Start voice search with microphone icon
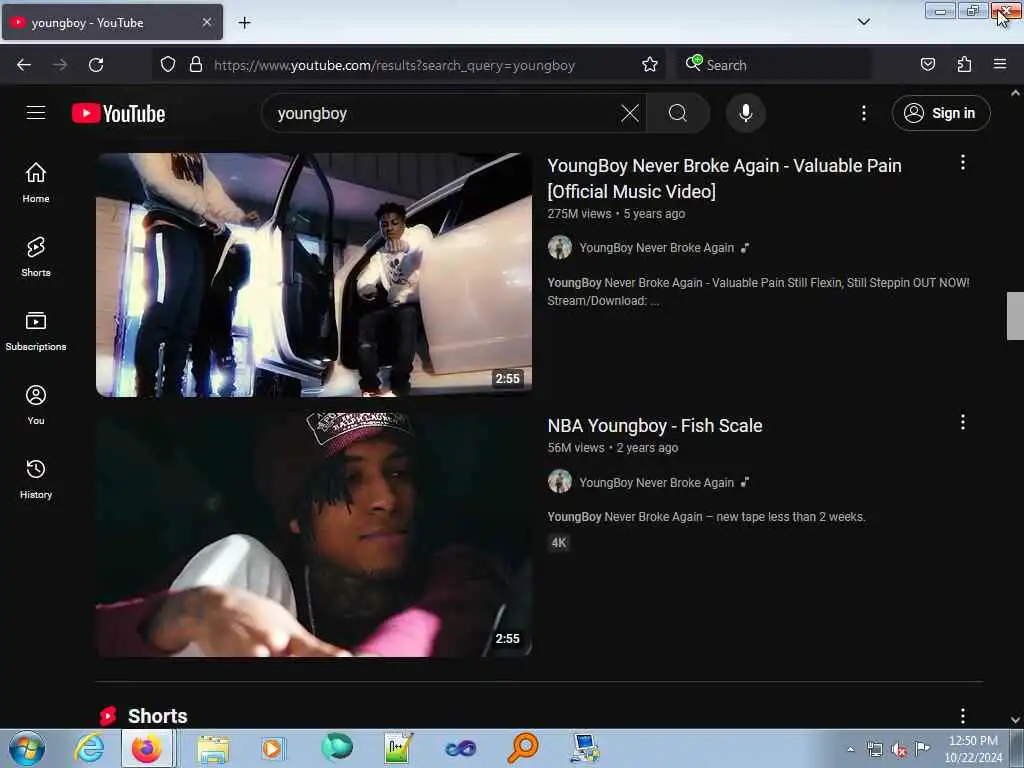Image resolution: width=1024 pixels, height=768 pixels. tap(745, 114)
